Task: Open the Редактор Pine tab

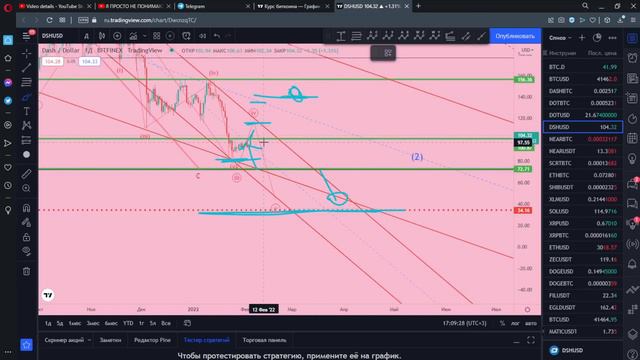Action: click(x=152, y=340)
